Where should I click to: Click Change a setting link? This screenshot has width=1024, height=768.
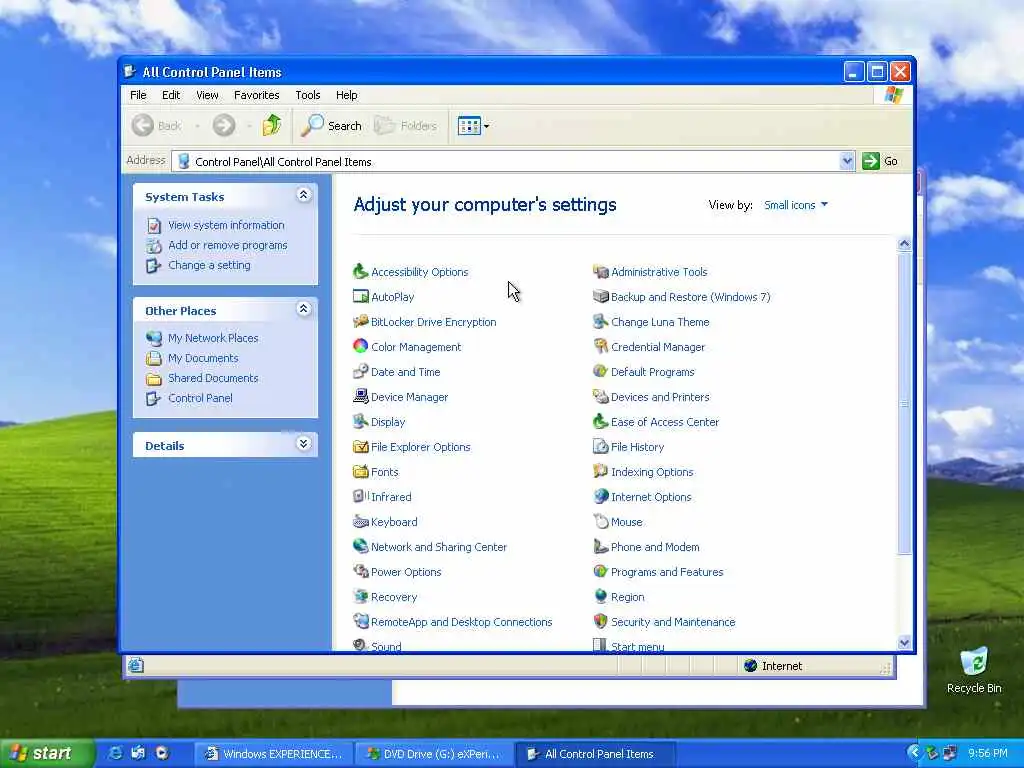coord(209,265)
